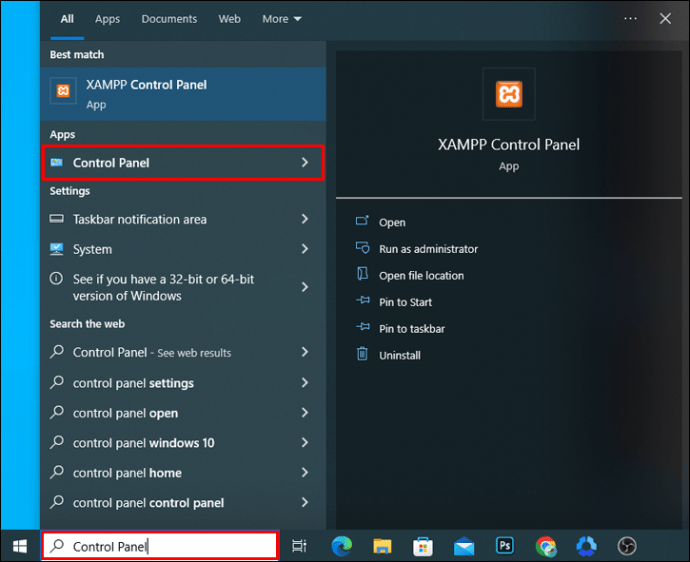Click the XAMPP icon in best match row
This screenshot has height=562, width=690.
63,91
